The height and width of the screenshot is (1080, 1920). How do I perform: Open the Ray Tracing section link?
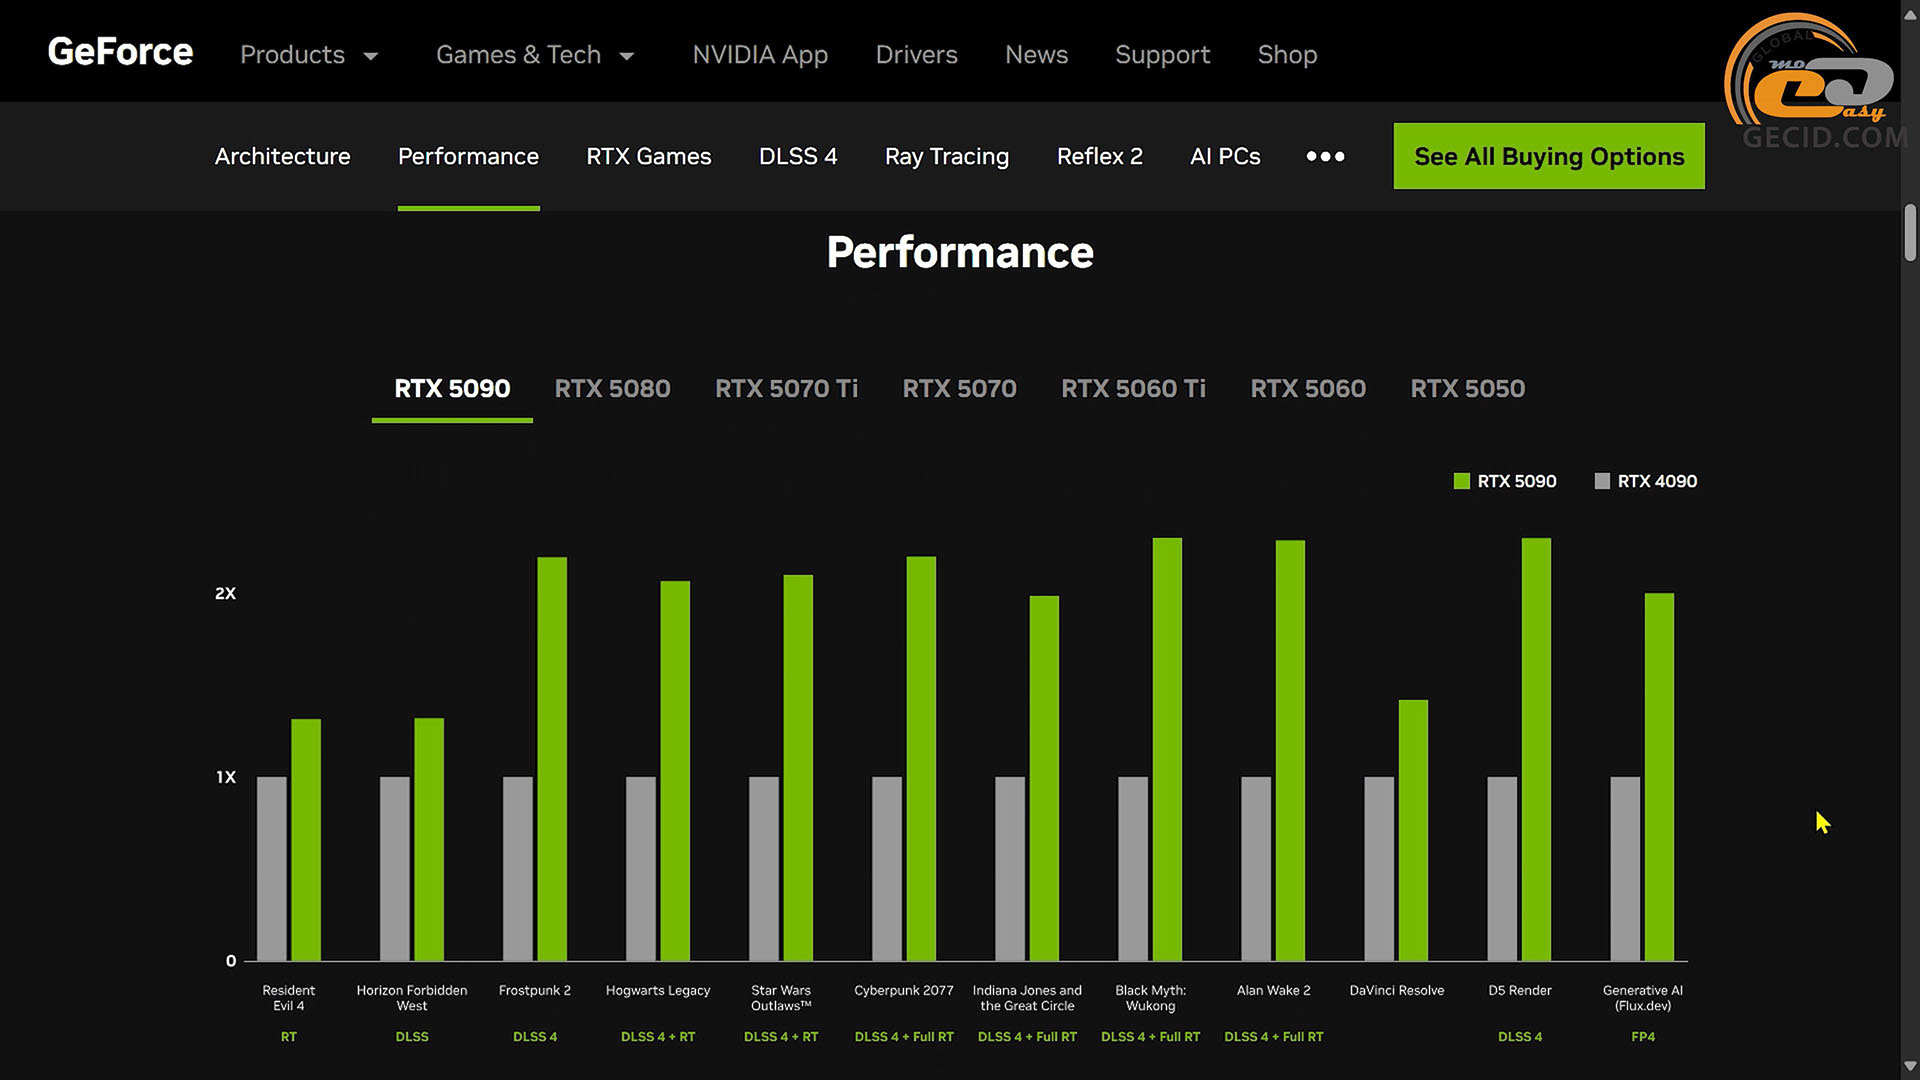[946, 156]
